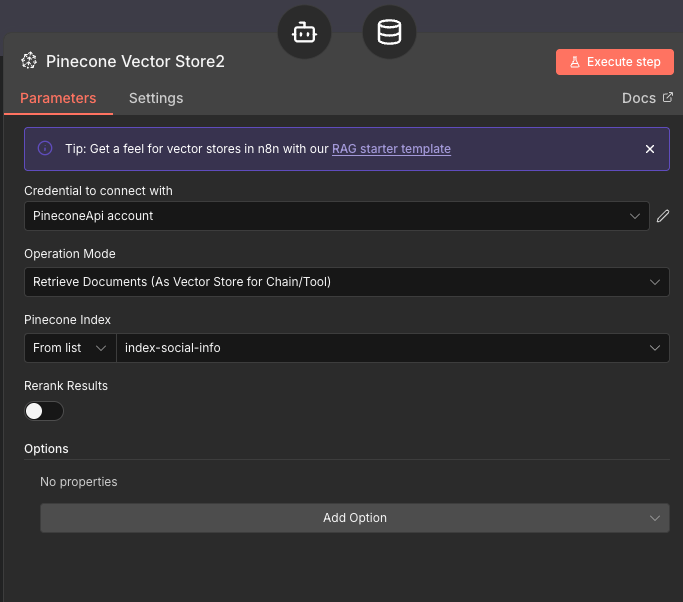Click the Pinecone logo icon beside title
The width and height of the screenshot is (683, 602).
pos(29,61)
